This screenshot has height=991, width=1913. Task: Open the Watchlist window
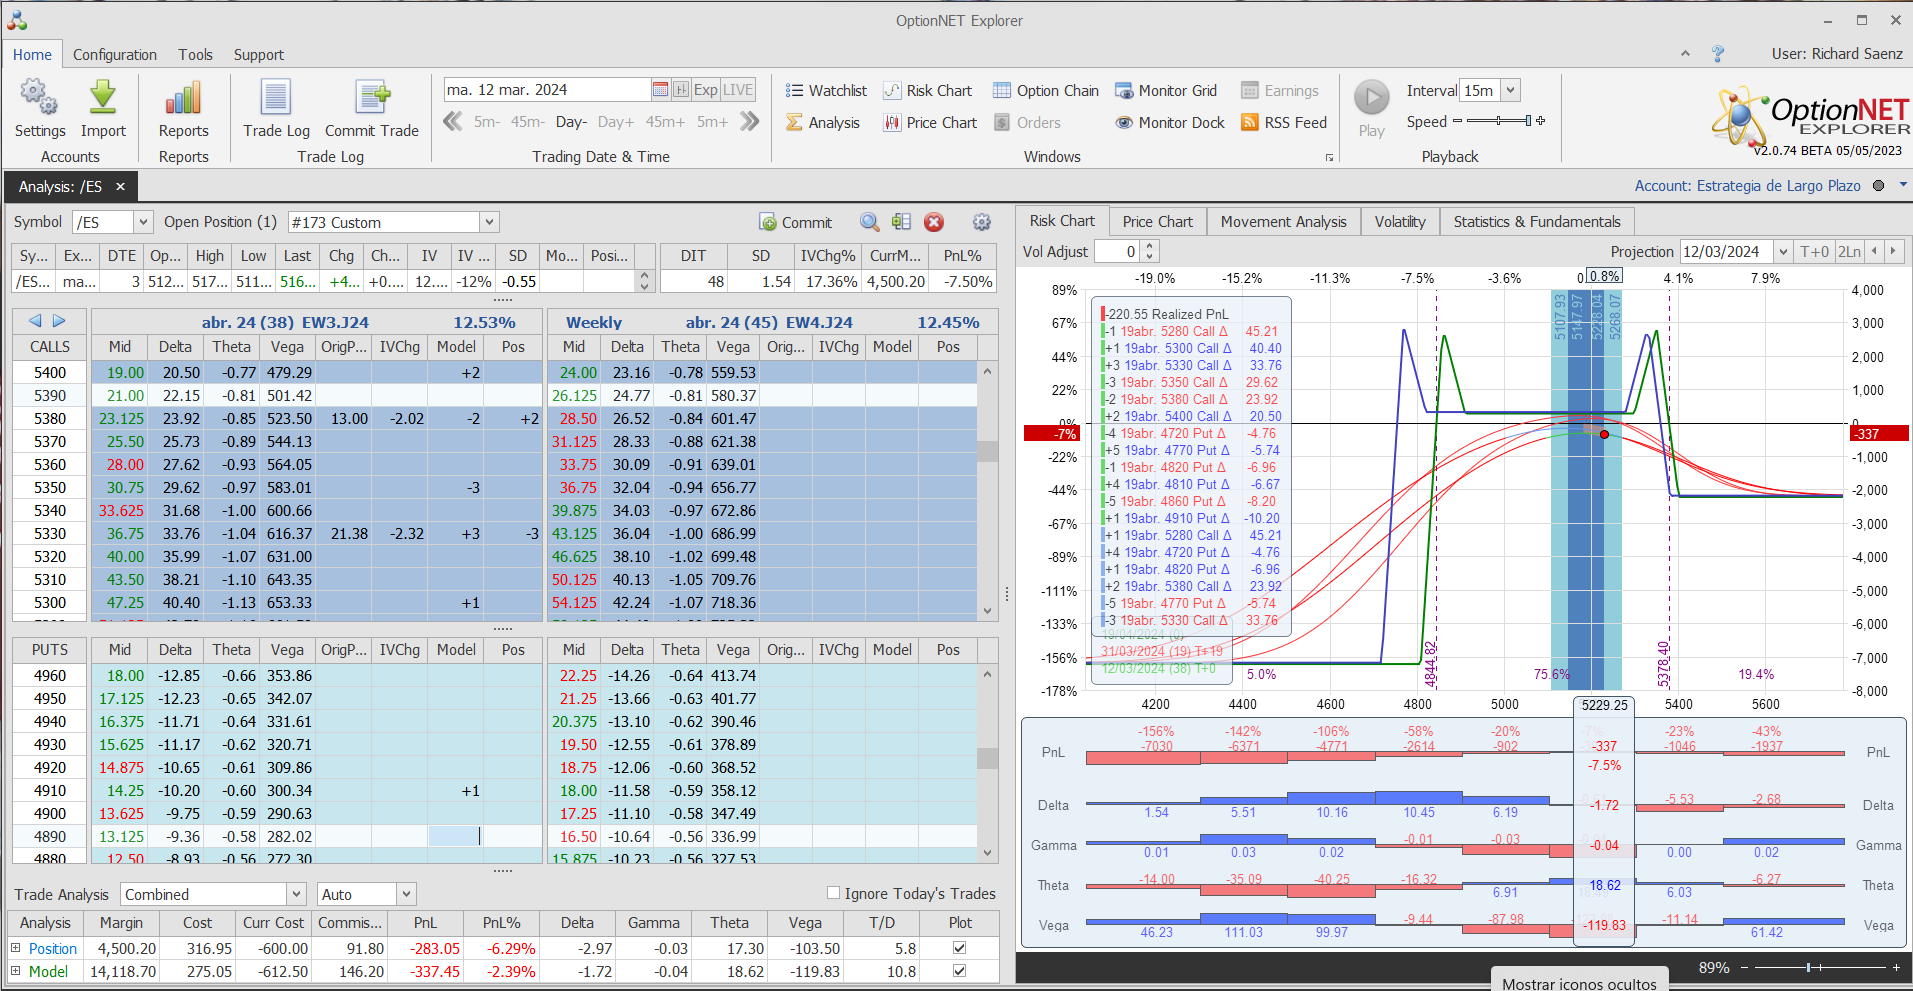[826, 91]
